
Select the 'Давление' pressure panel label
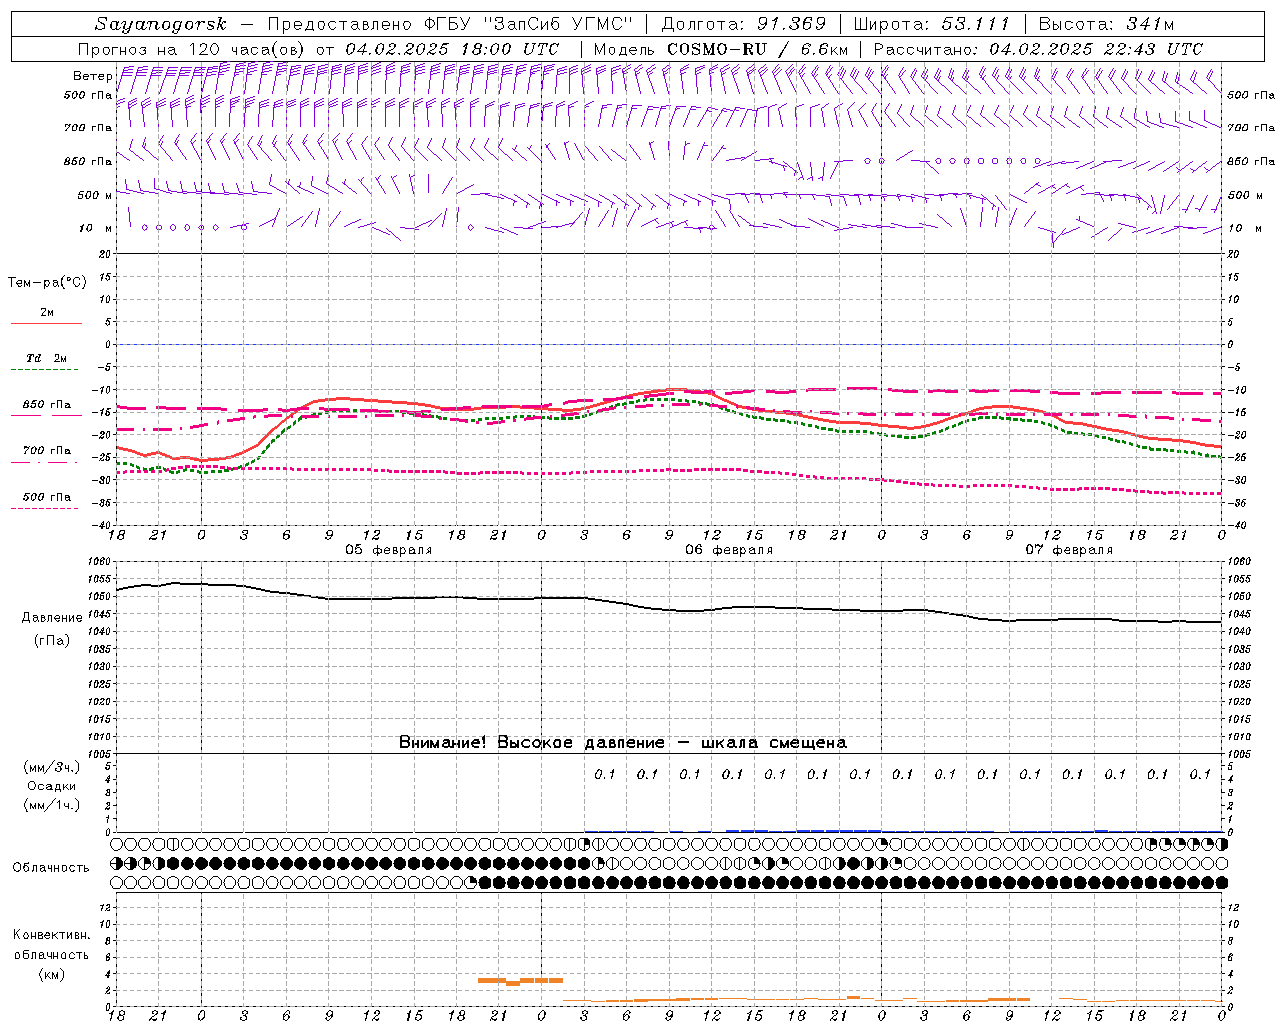[x=52, y=618]
